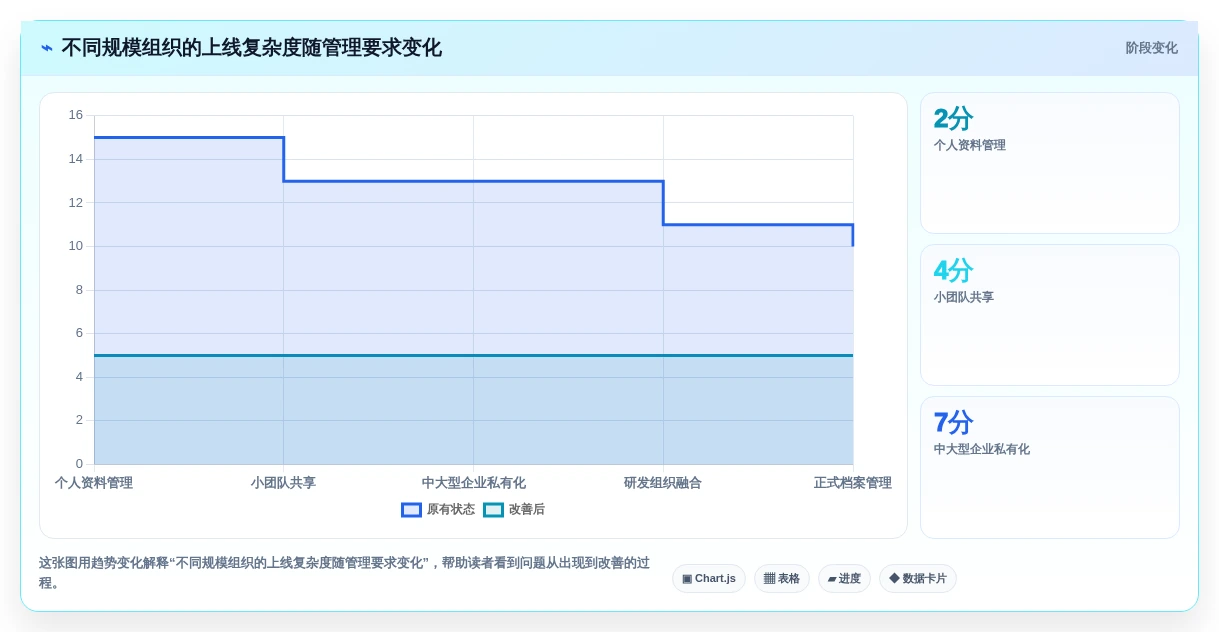Image resolution: width=1219 pixels, height=632 pixels.
Task: Click the 改善后 teal legend swatch
Action: tap(493, 510)
